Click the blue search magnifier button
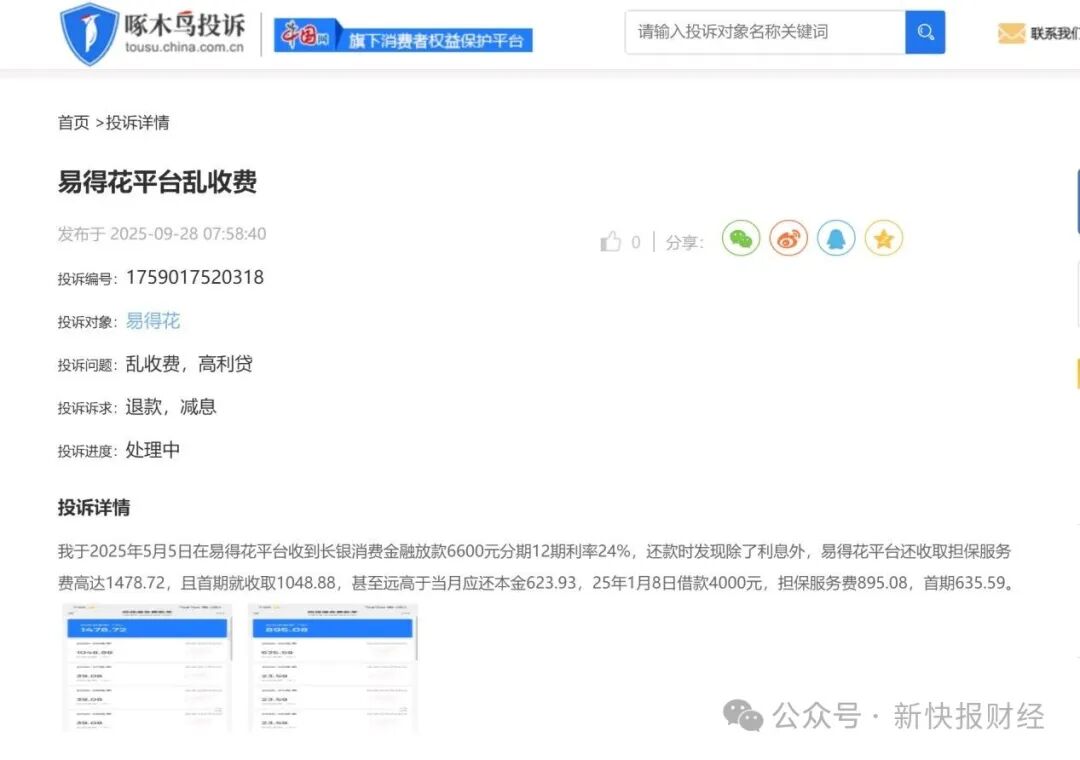 (x=925, y=32)
